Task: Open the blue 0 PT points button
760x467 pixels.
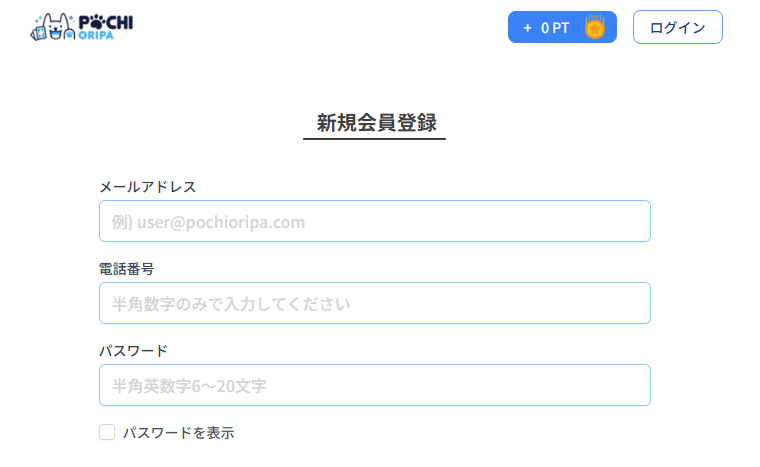Action: 562,27
